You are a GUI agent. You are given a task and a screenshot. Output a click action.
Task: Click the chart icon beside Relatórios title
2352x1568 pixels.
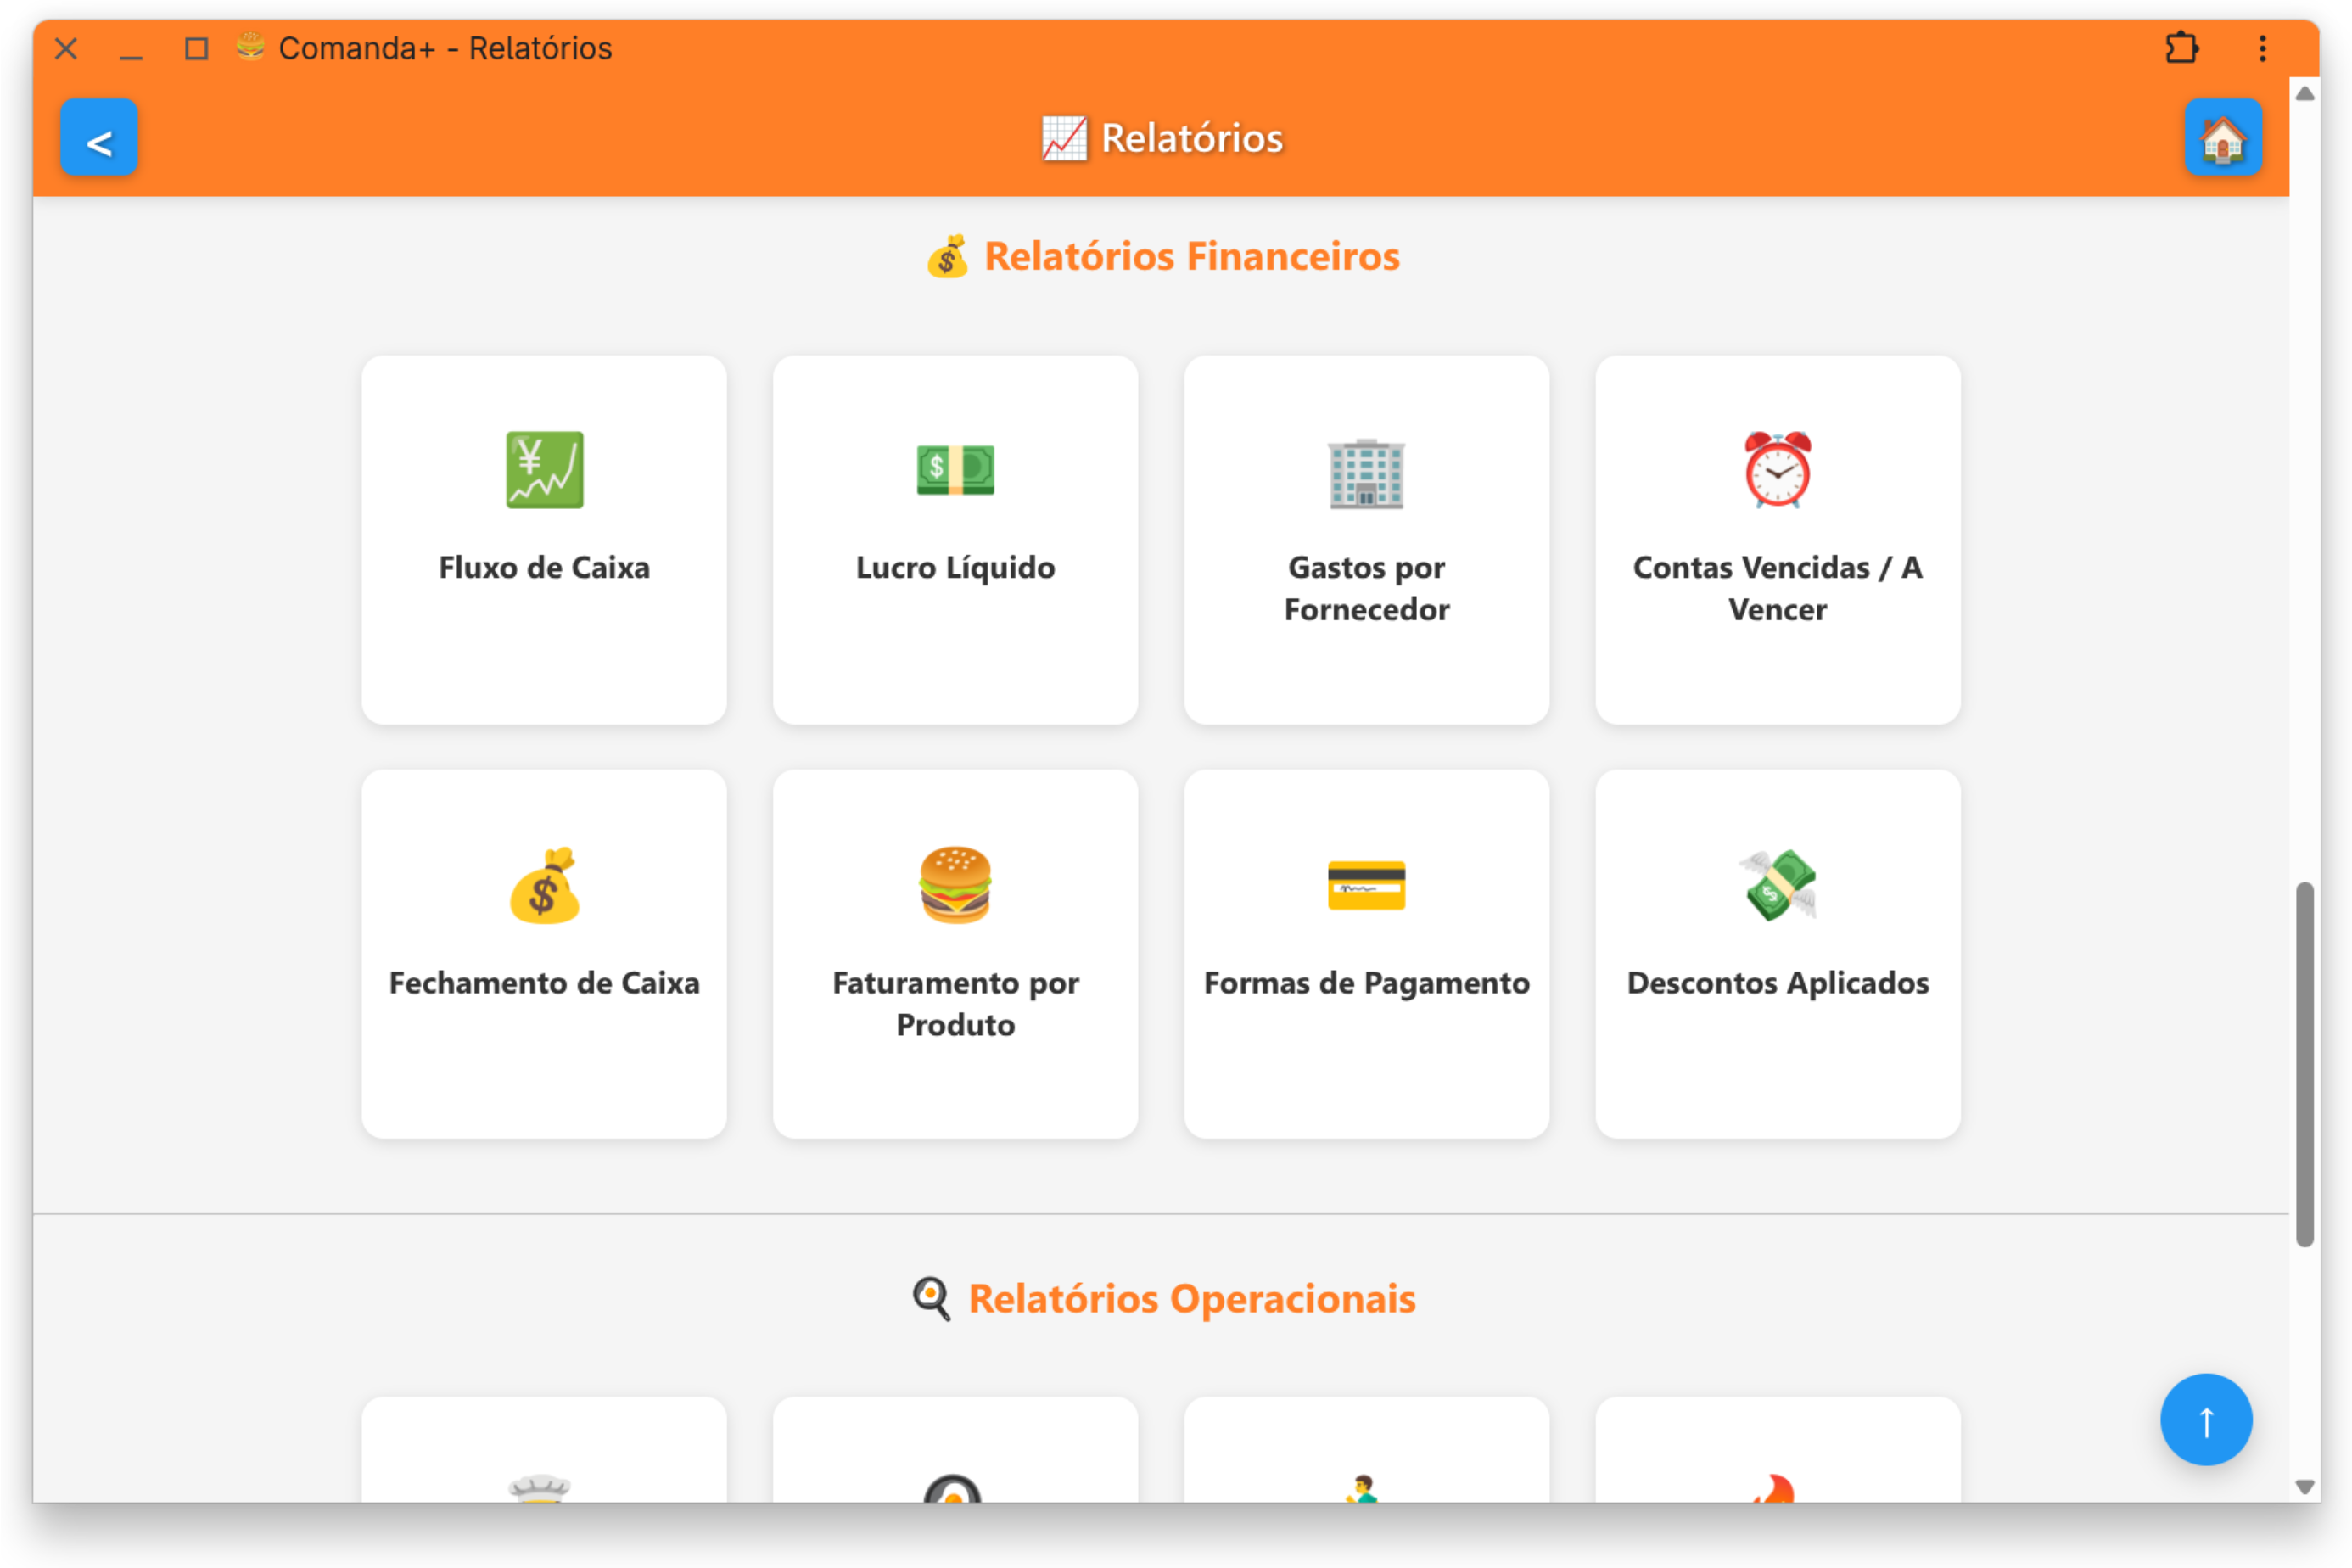(x=1064, y=138)
